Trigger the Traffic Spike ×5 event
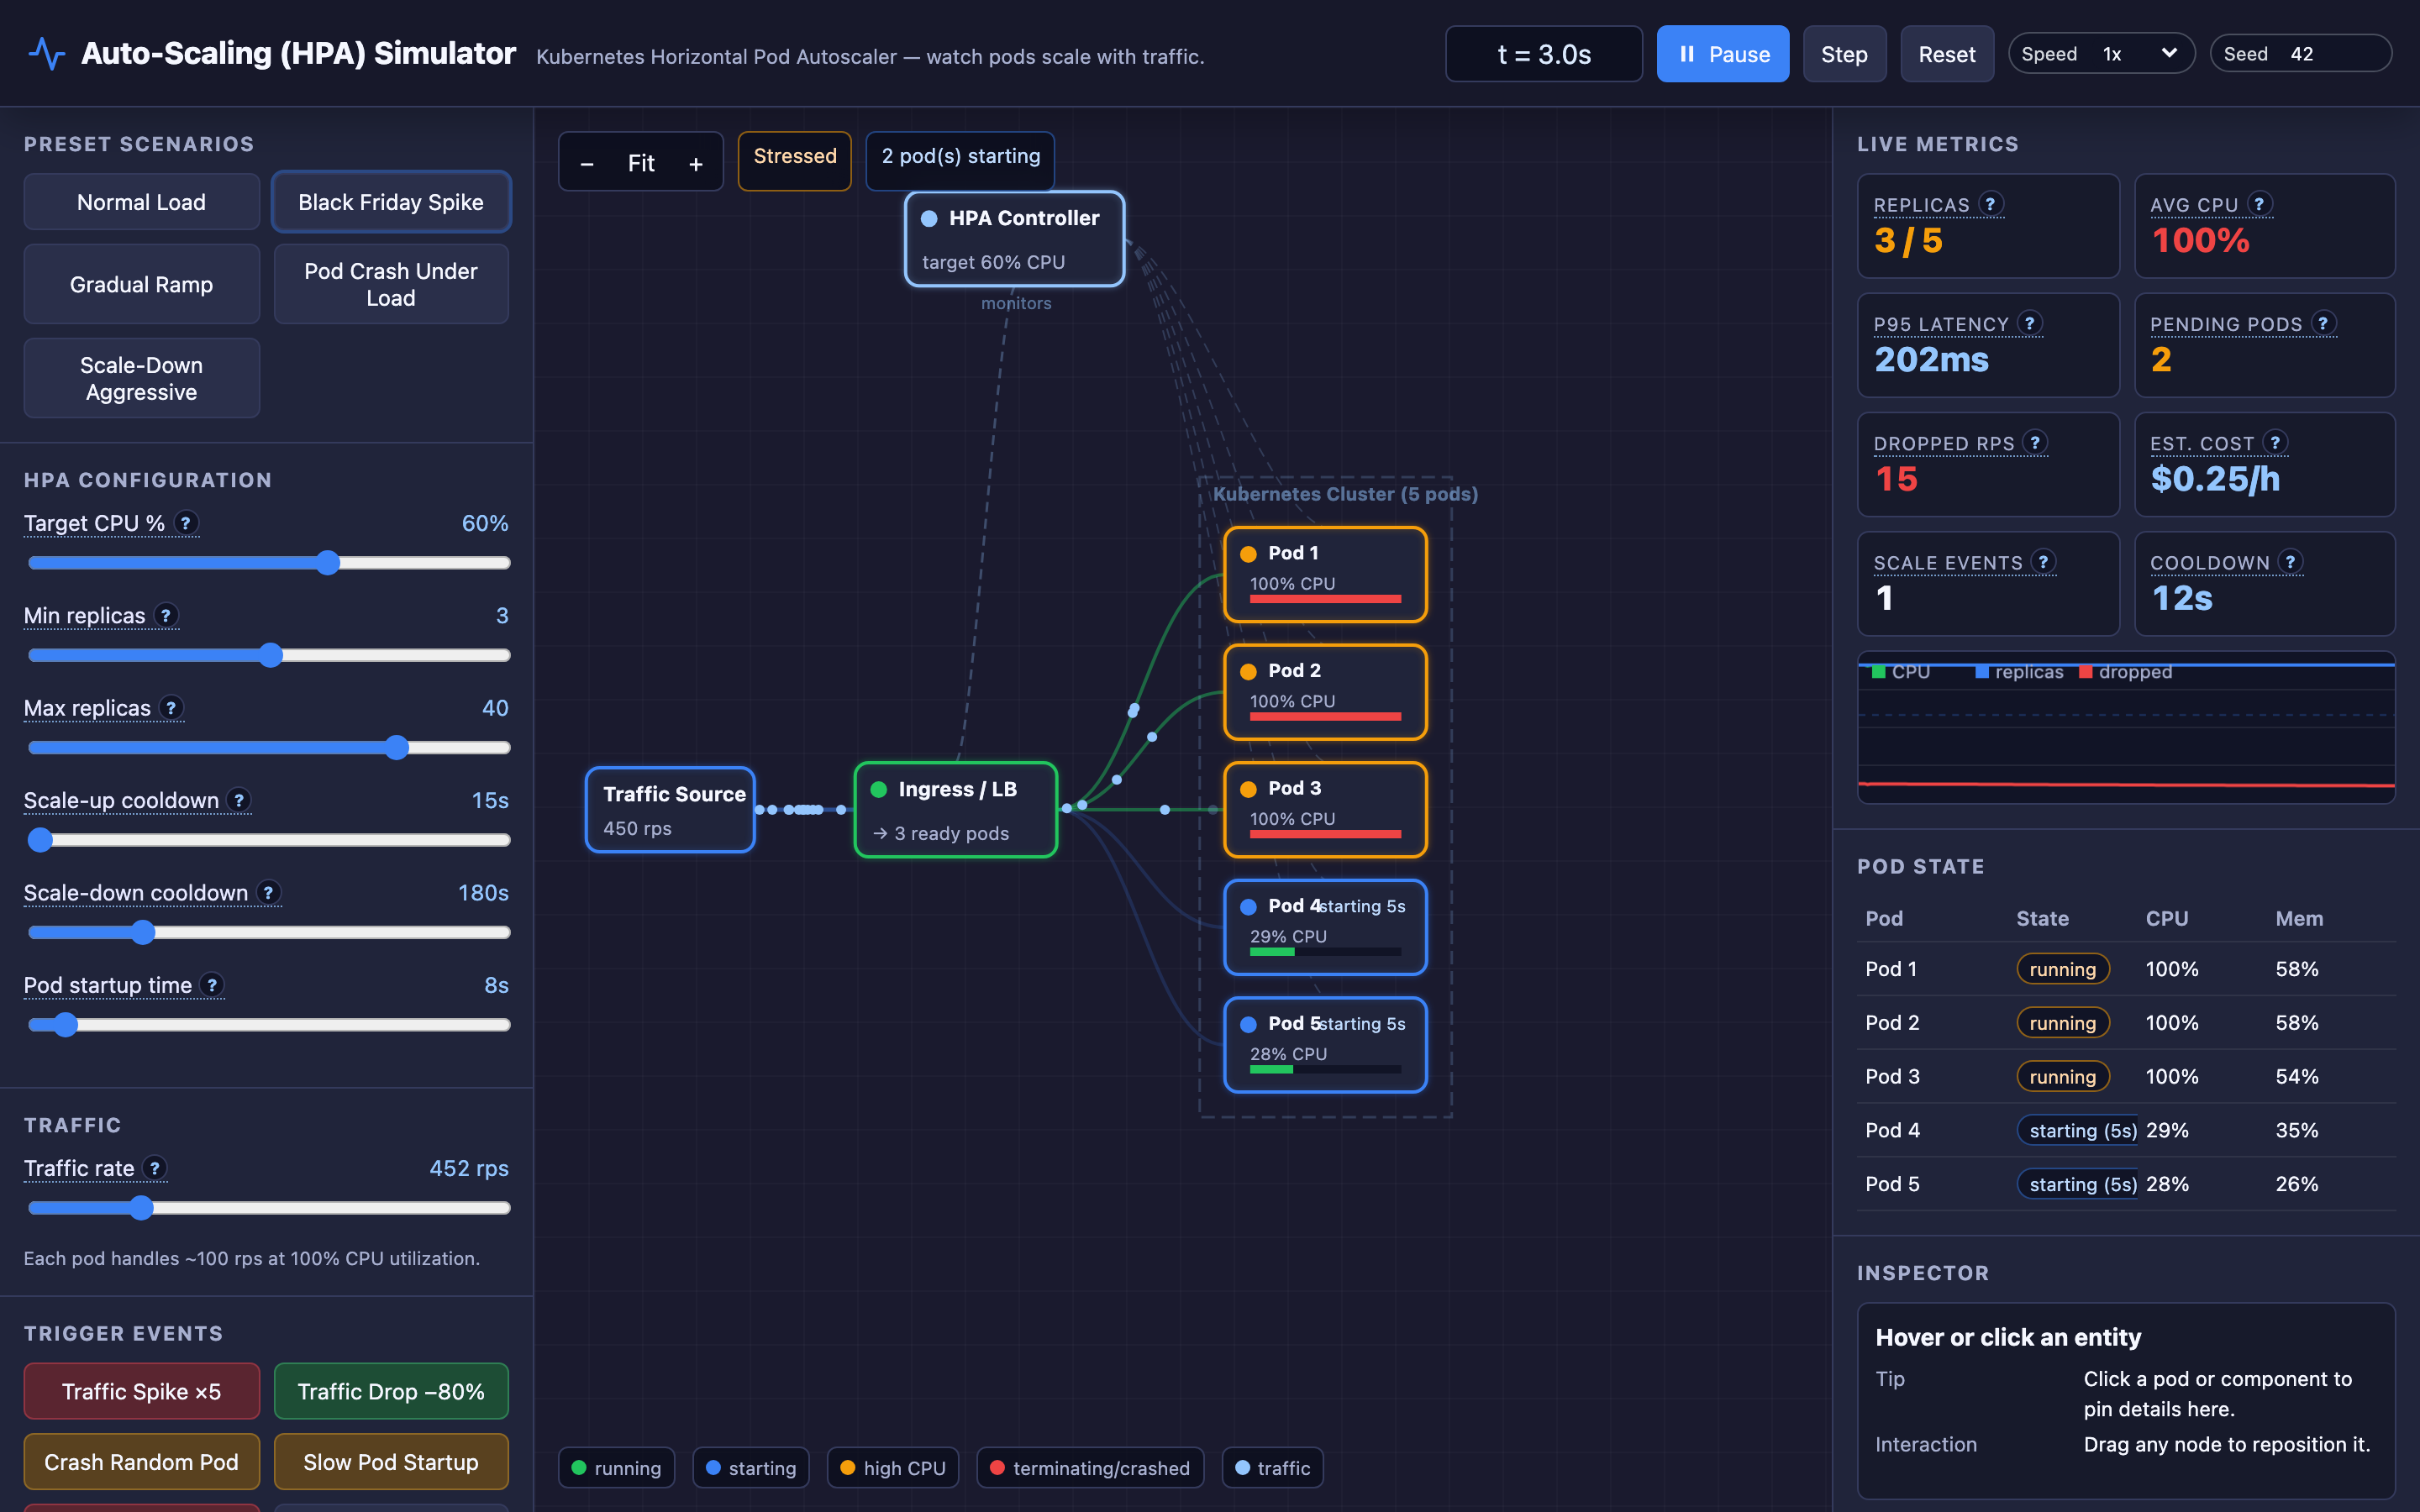 pos(141,1391)
